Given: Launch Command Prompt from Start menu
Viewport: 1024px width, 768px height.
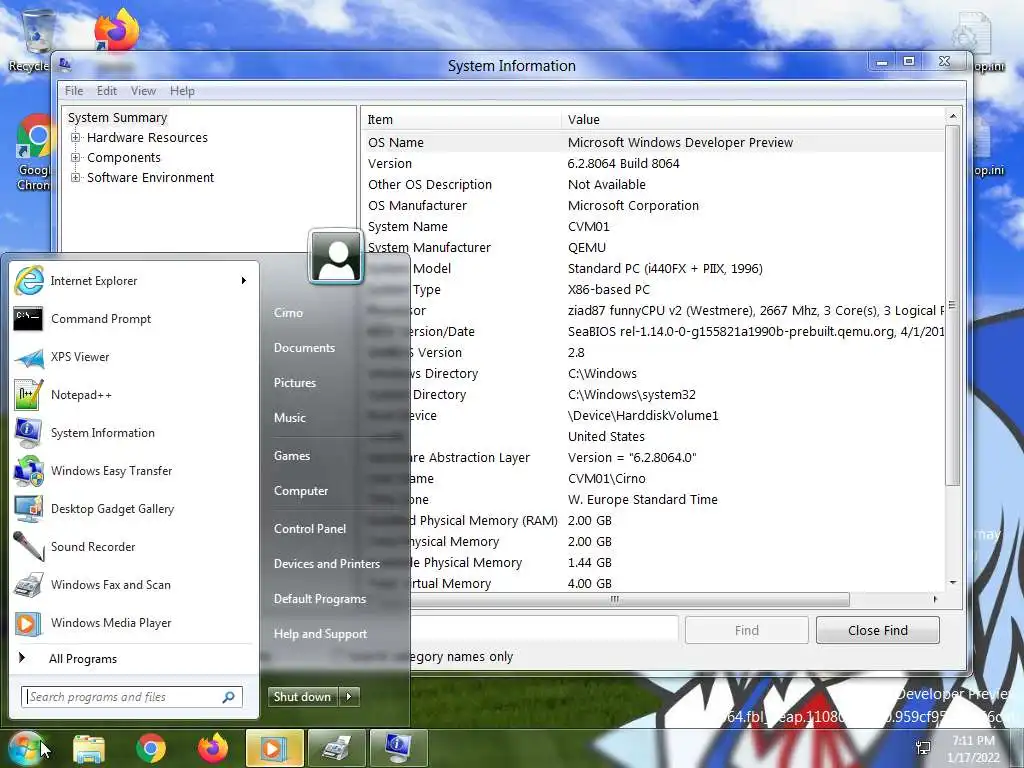Looking at the screenshot, I should coord(134,319).
